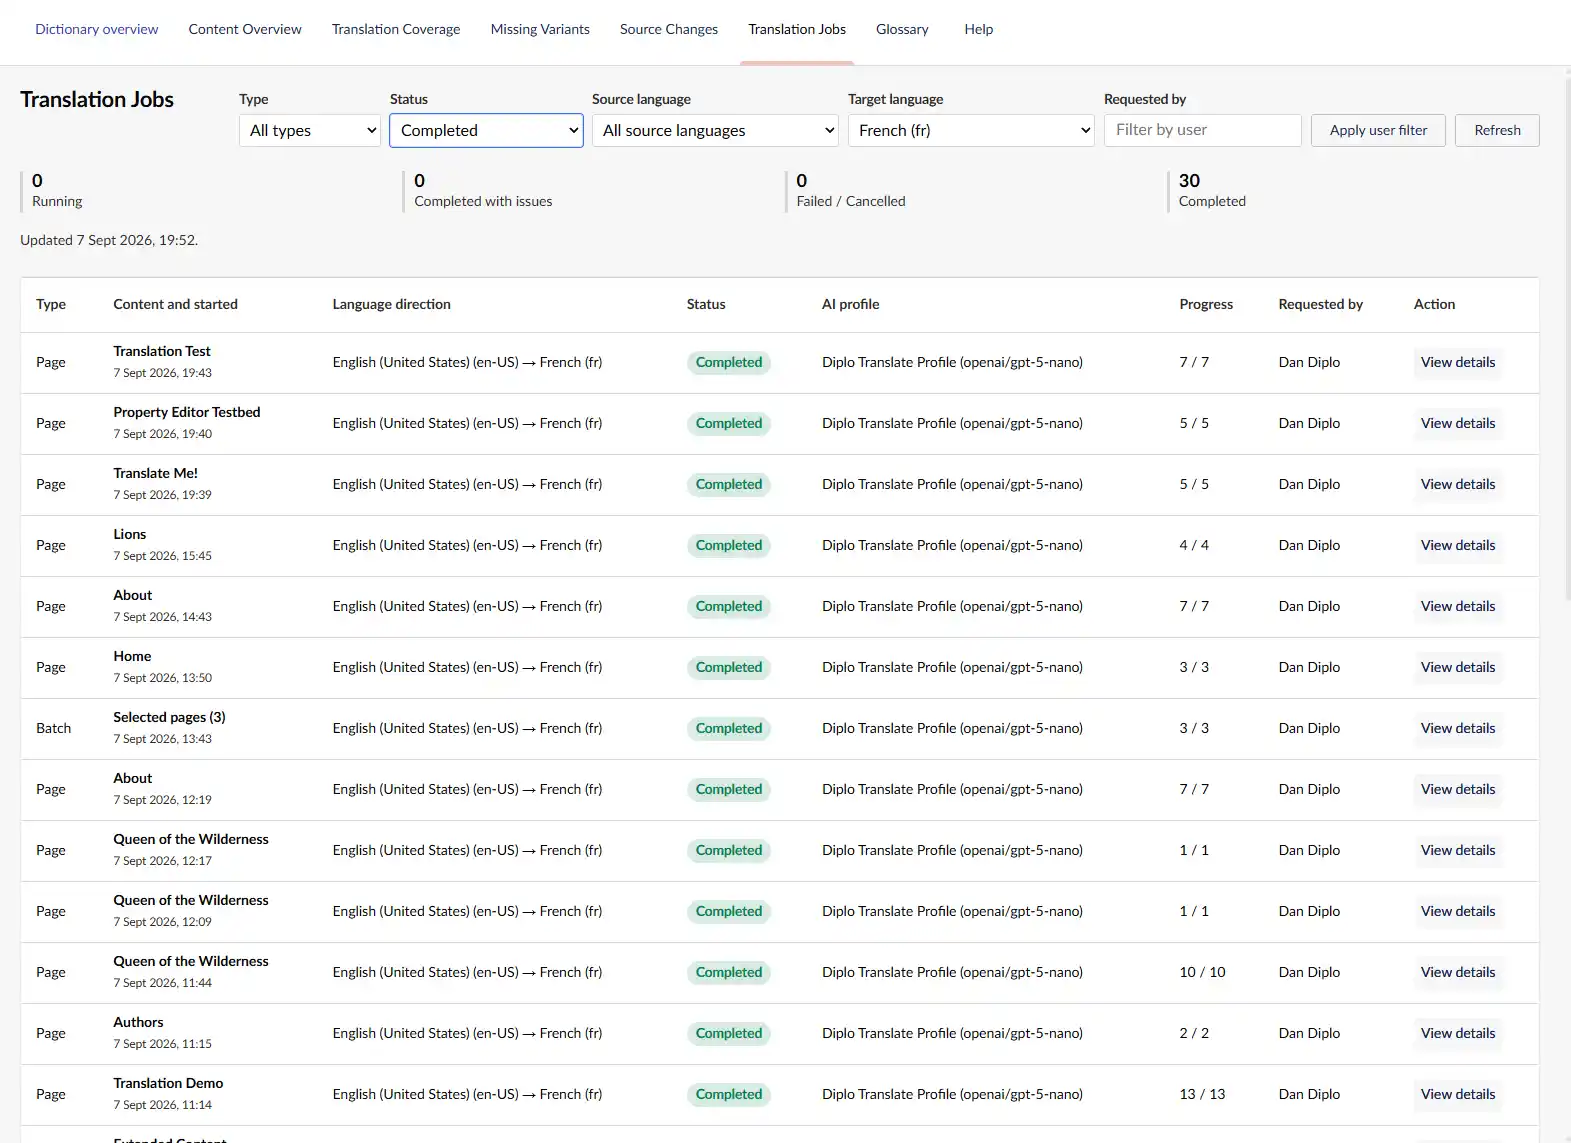
Task: Click the Authors content title
Action: pyautogui.click(x=138, y=1022)
